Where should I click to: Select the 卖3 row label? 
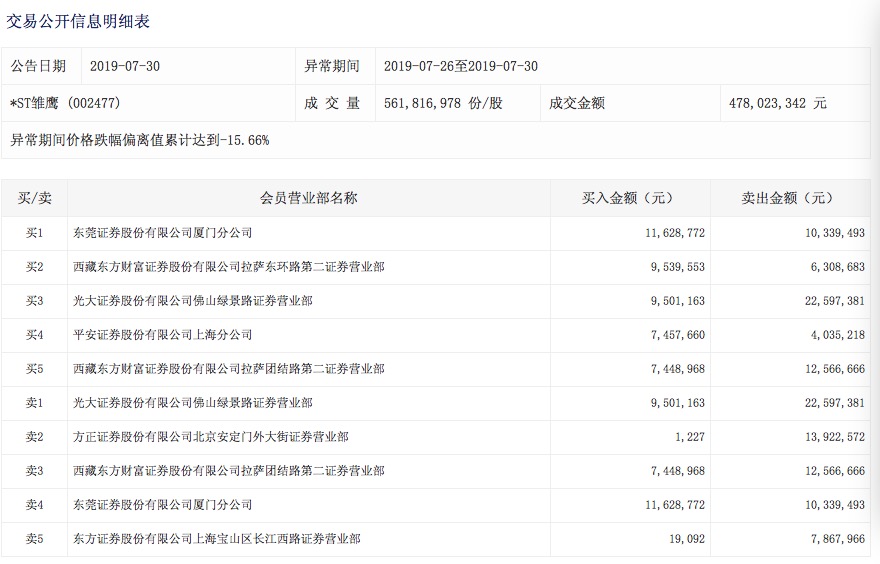click(34, 471)
